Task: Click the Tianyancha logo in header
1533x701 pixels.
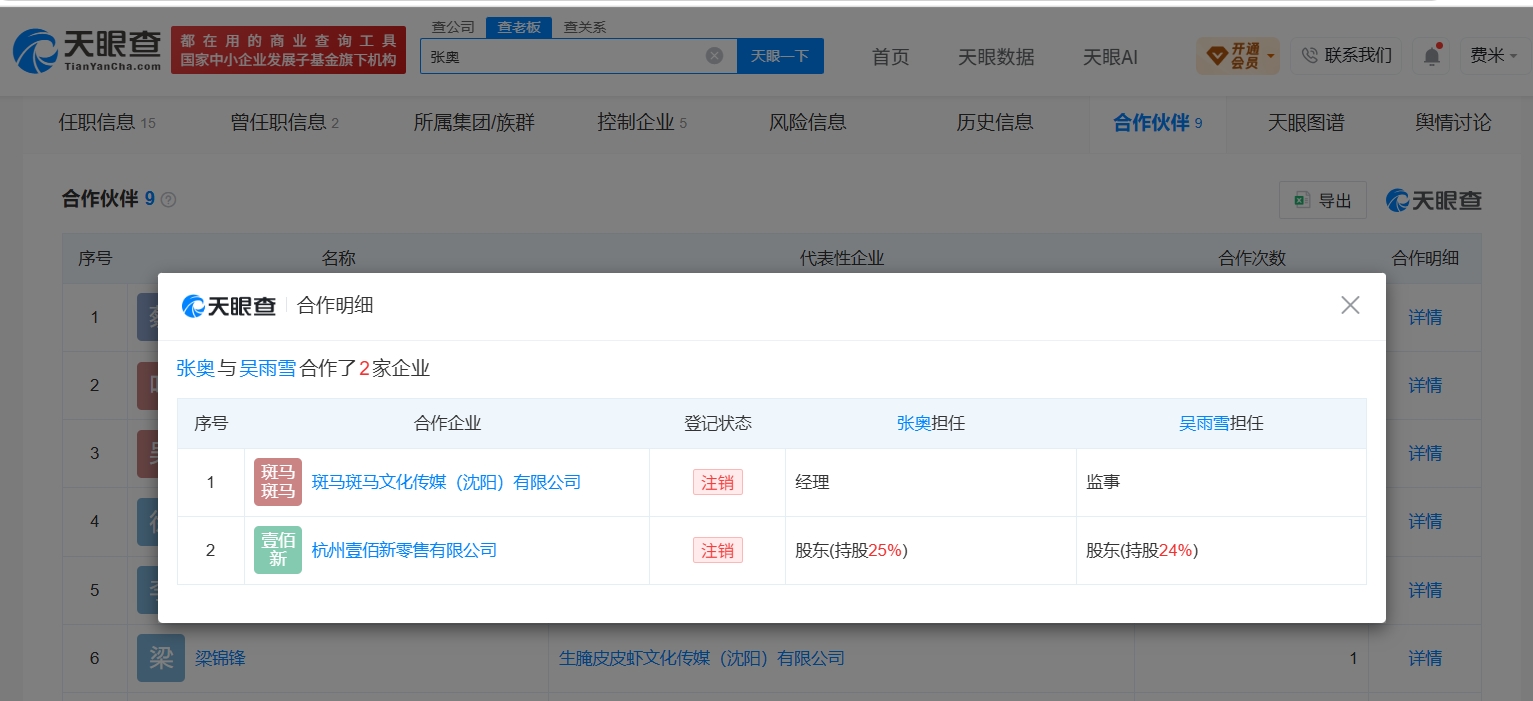Action: click(87, 50)
